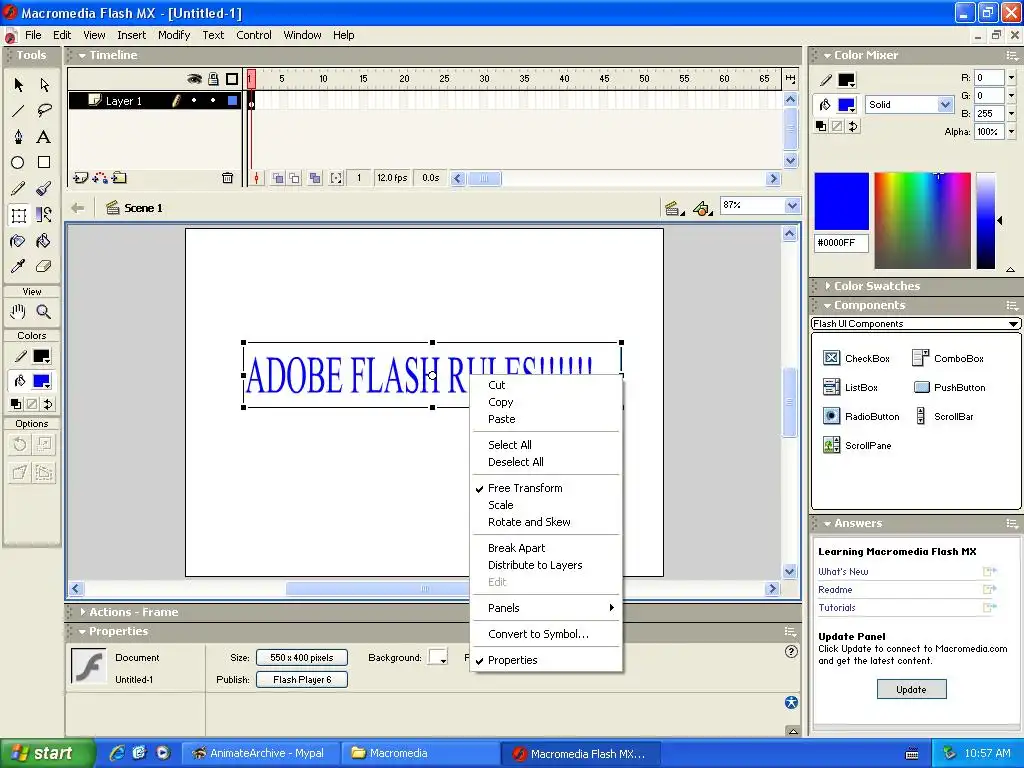This screenshot has width=1024, height=768.
Task: Select the Pen tool
Action: coord(18,136)
